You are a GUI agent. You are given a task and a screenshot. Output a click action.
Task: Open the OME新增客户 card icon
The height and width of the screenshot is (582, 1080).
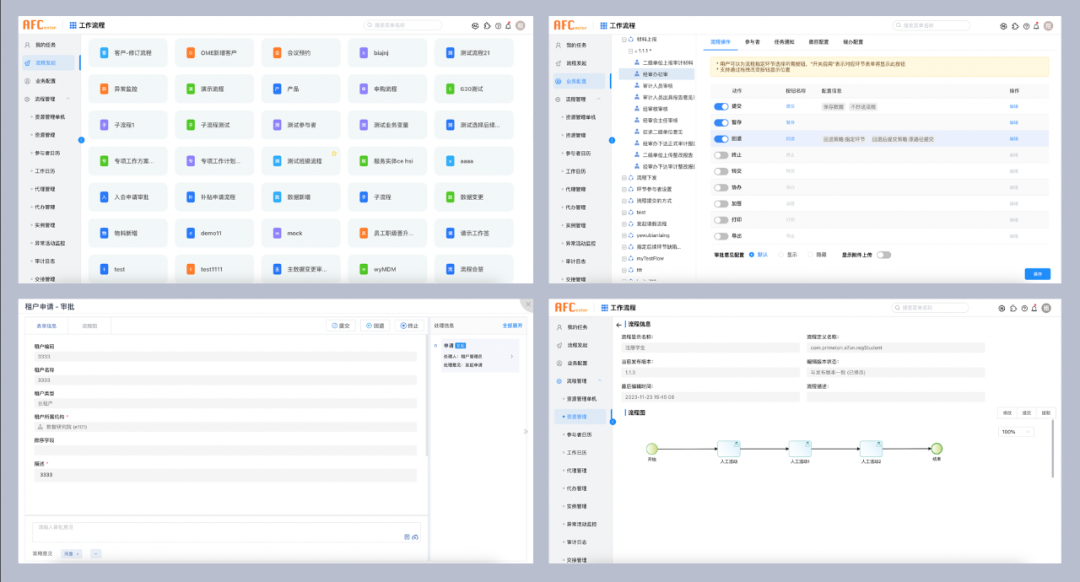[x=191, y=53]
